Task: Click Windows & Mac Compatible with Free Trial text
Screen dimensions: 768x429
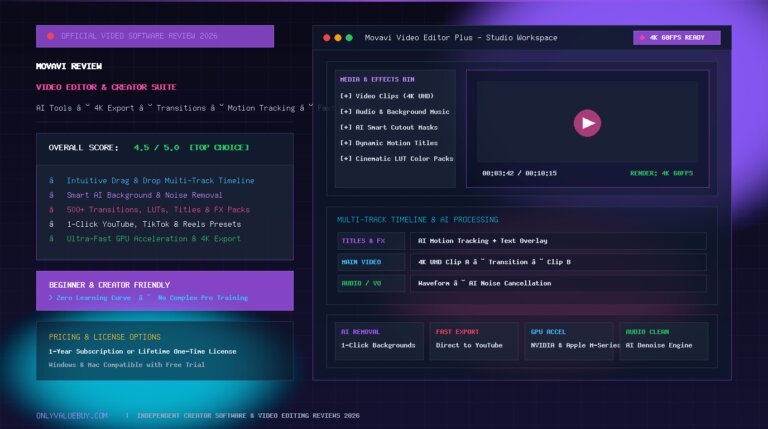Action: (126, 365)
